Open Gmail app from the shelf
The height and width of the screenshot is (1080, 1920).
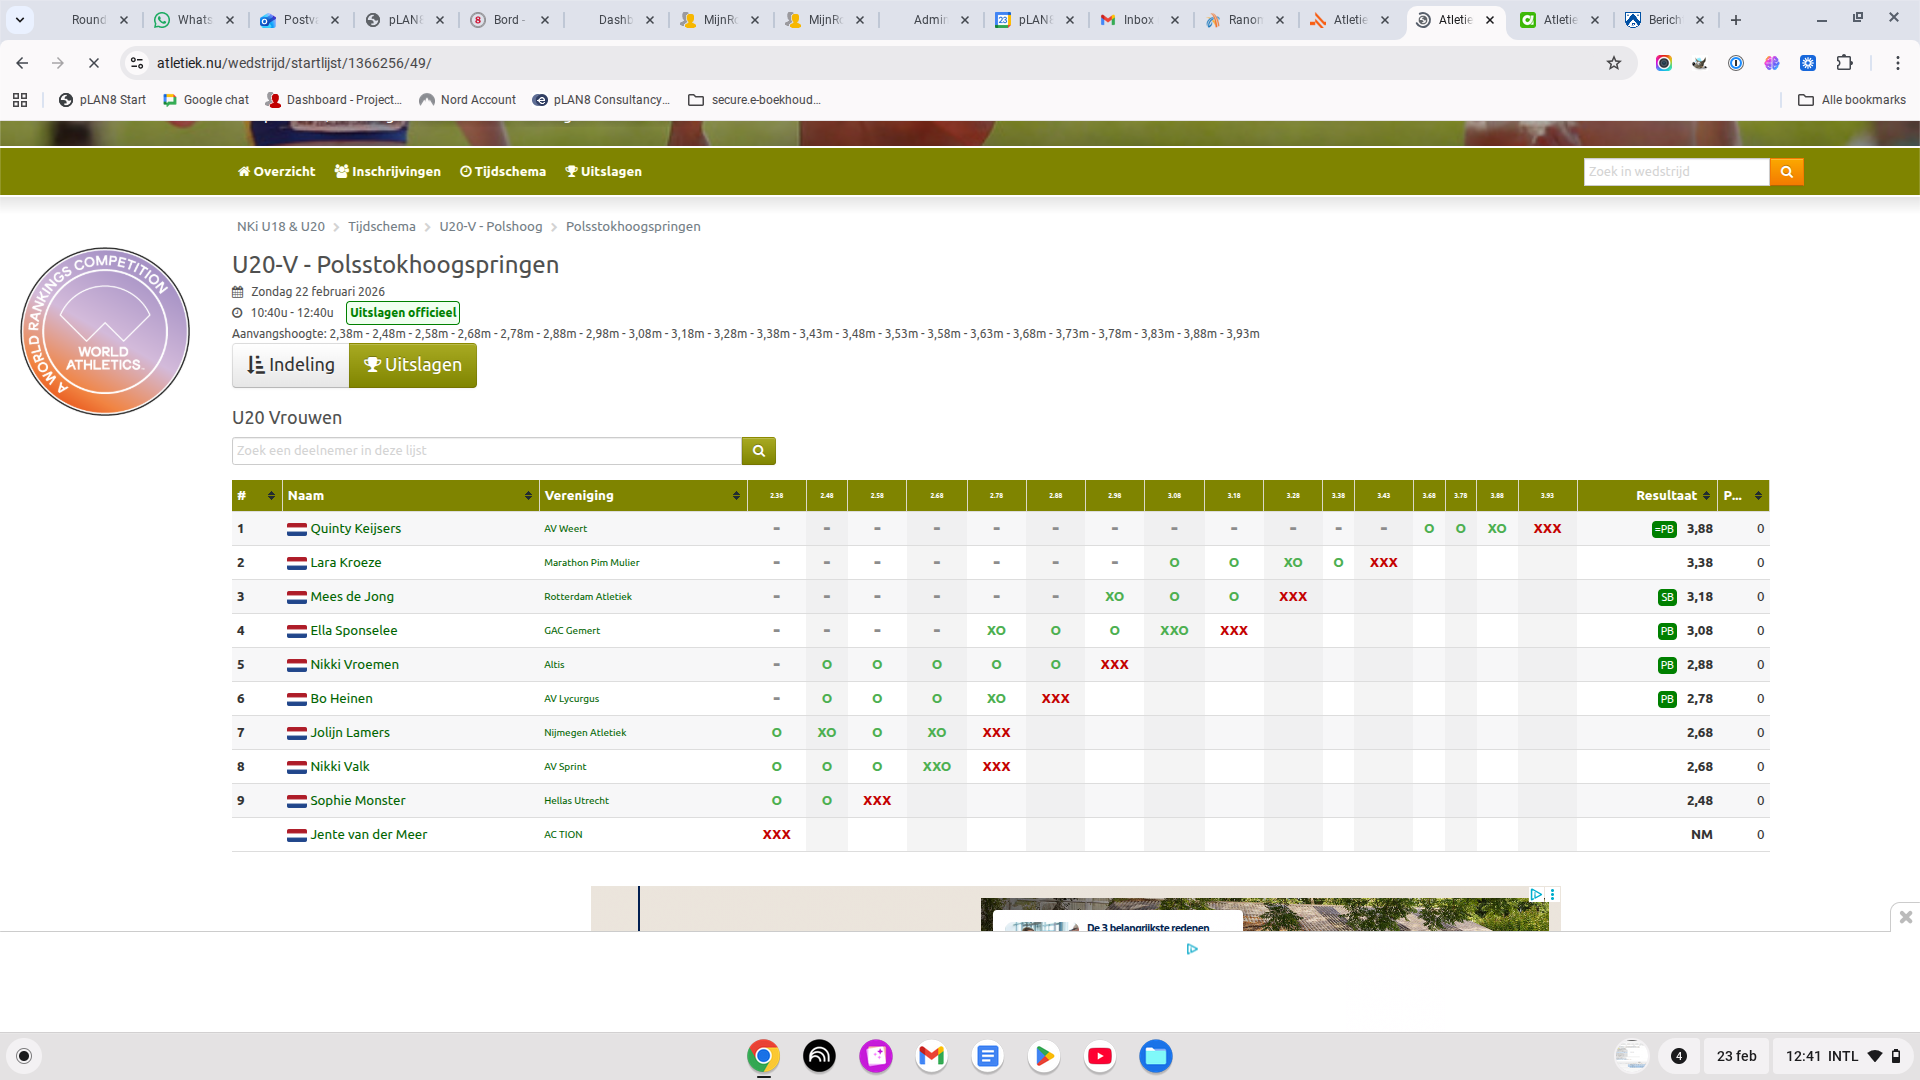point(931,1056)
